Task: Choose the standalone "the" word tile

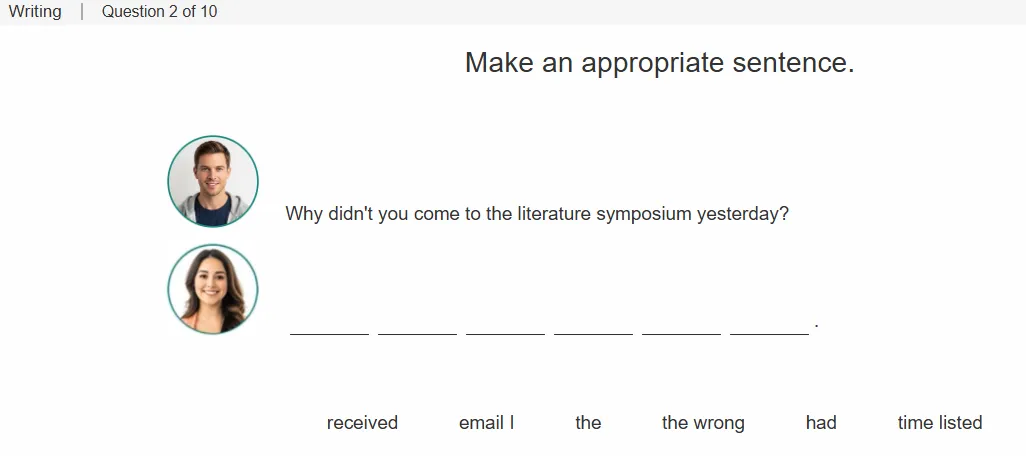Action: (588, 423)
